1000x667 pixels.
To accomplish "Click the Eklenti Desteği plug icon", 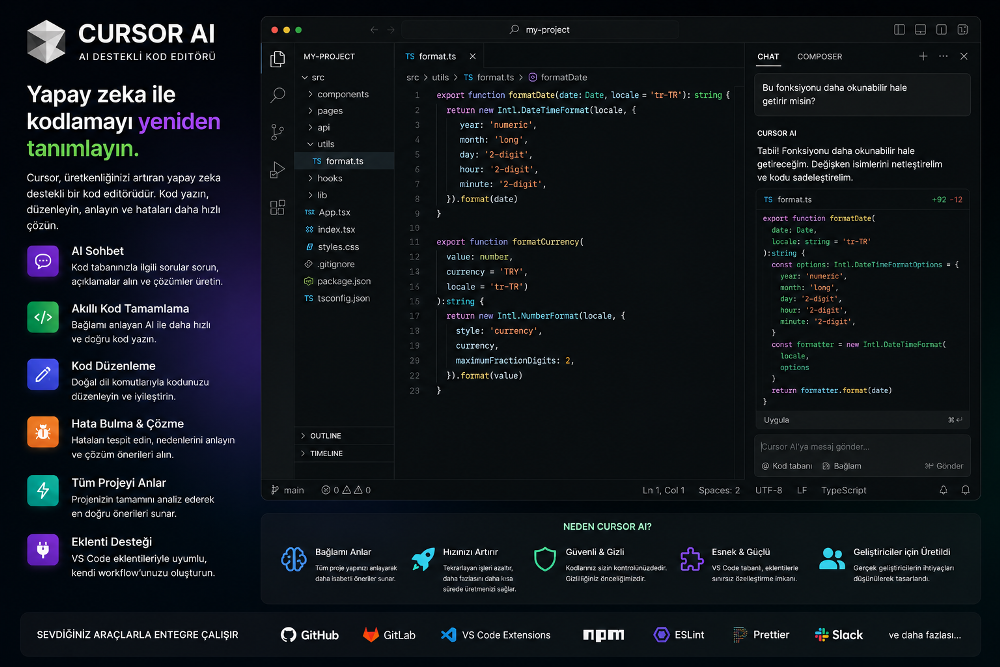I will coord(43,550).
